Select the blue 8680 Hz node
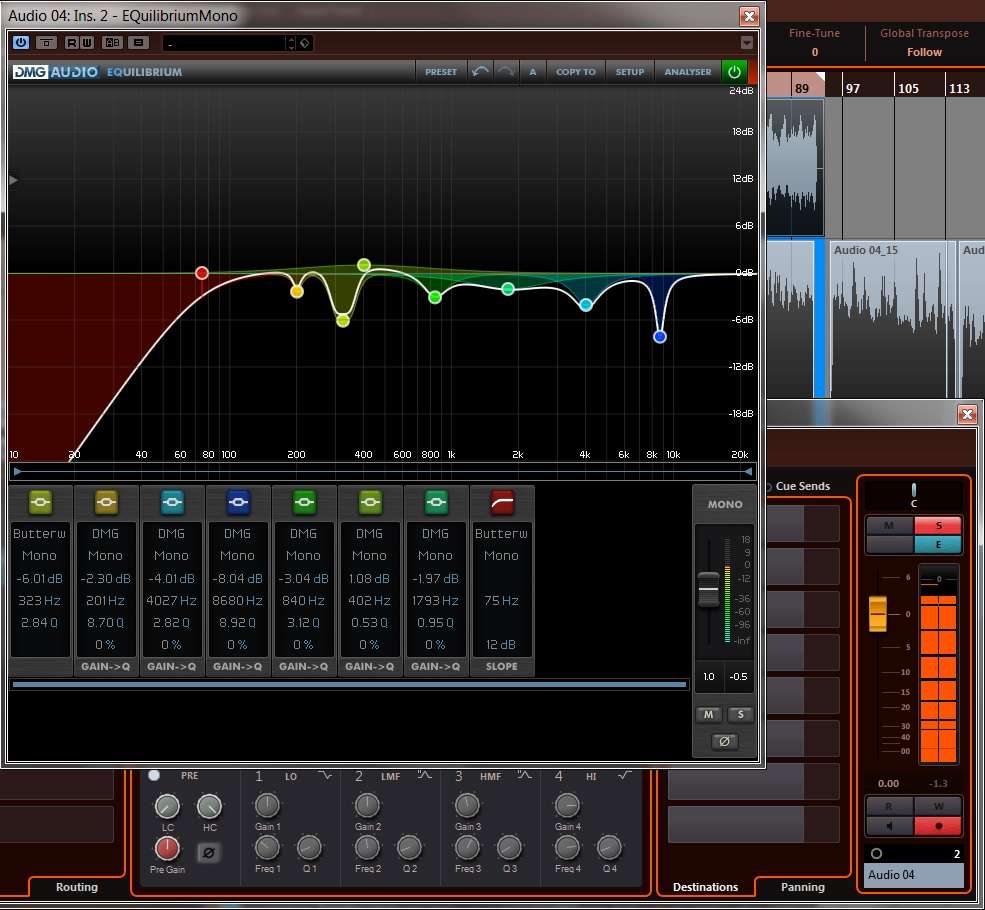985x910 pixels. (x=660, y=337)
